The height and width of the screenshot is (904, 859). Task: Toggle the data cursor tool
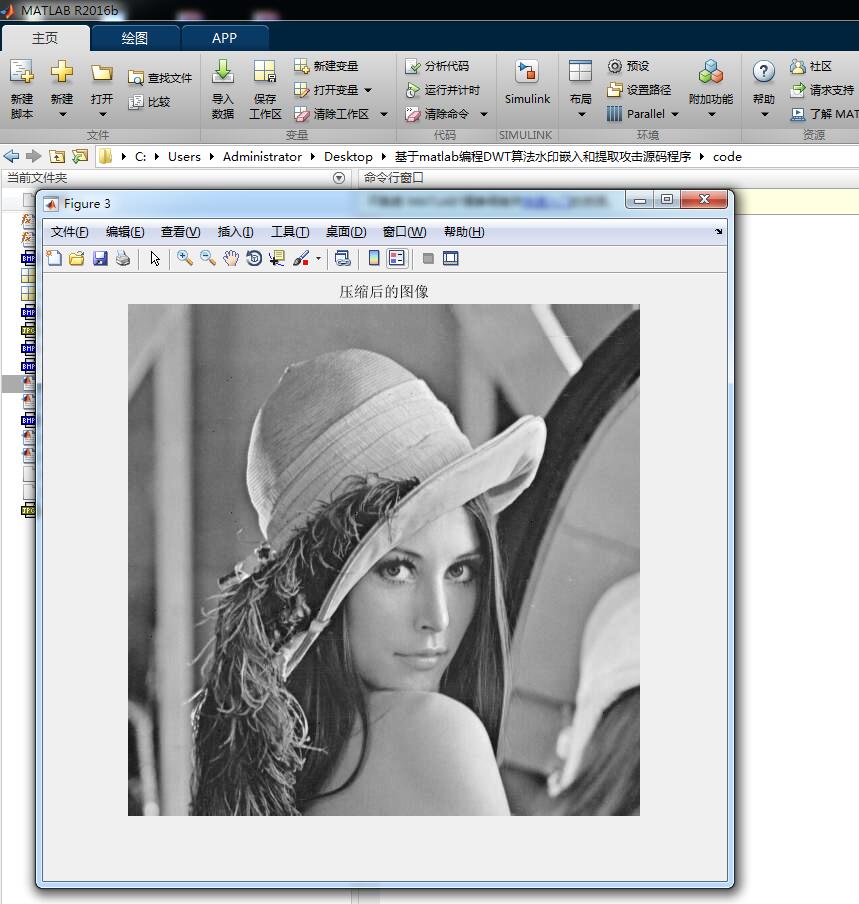pos(277,258)
